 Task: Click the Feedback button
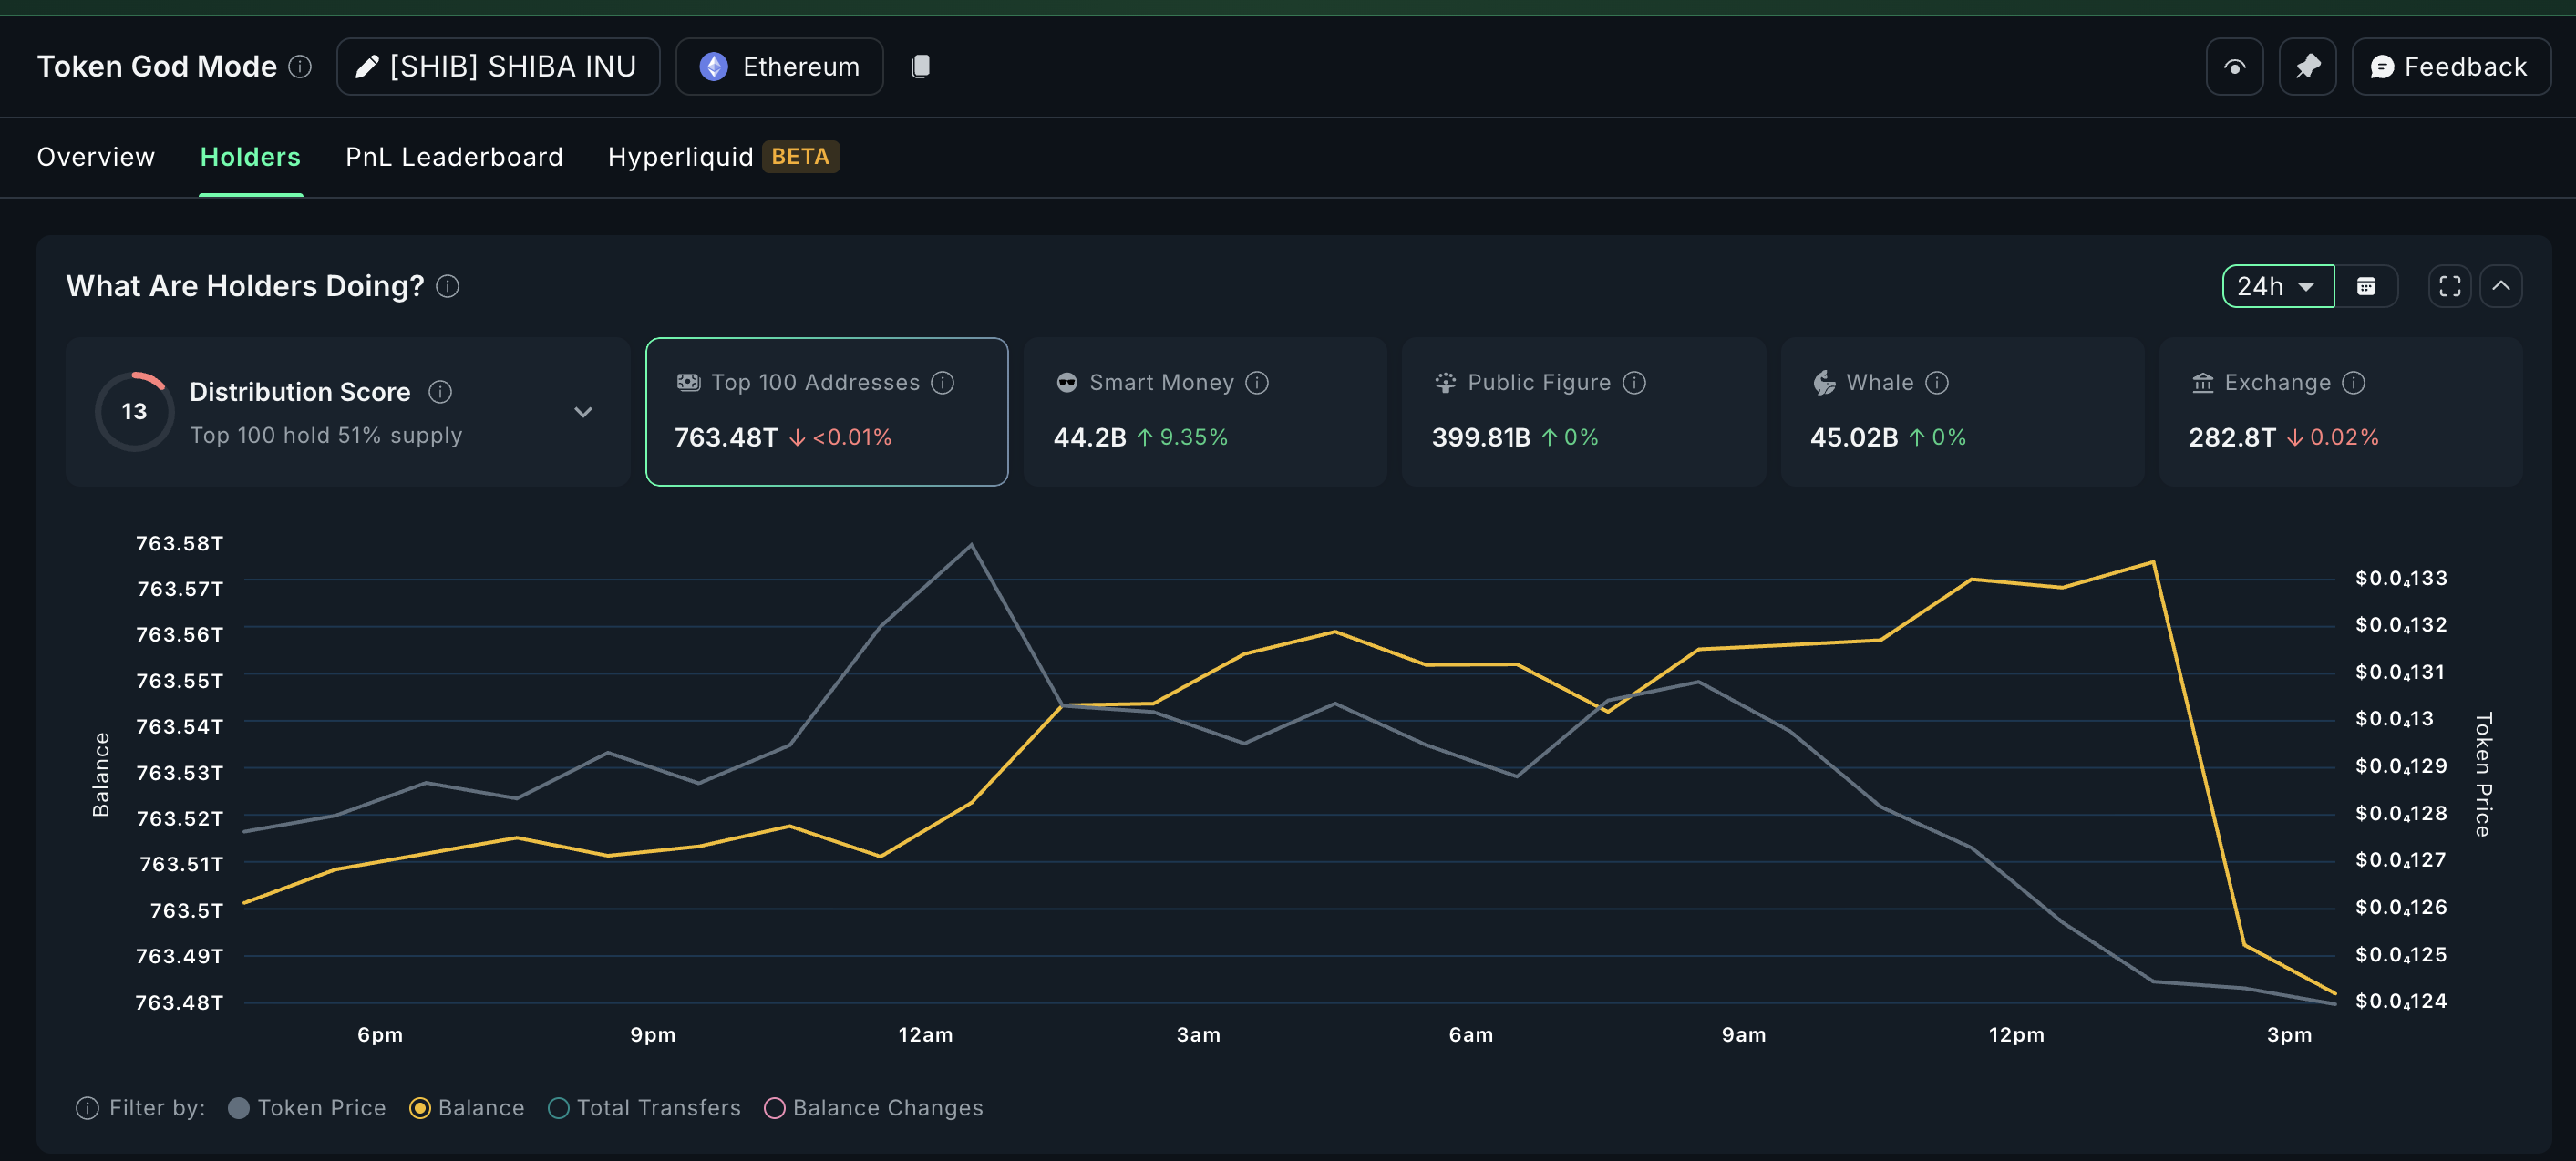coord(2450,67)
